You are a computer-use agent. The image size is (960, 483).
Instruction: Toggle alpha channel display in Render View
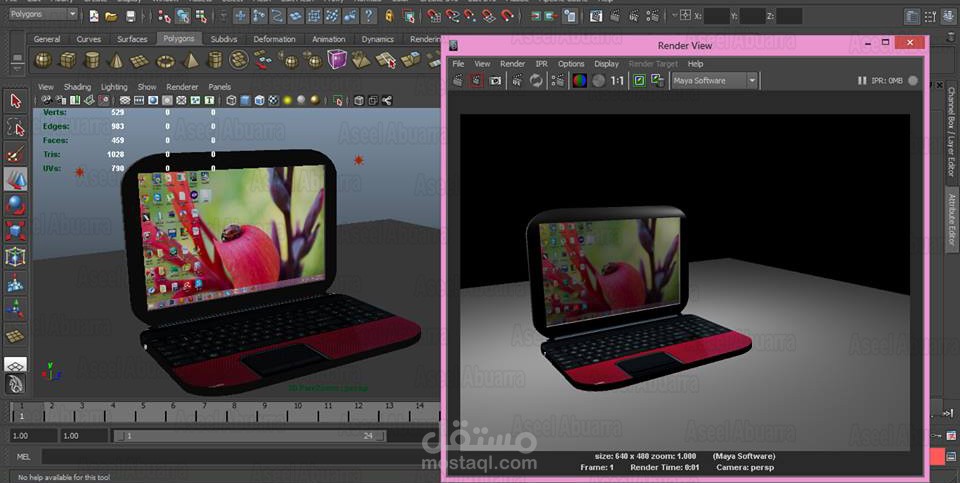coord(599,80)
